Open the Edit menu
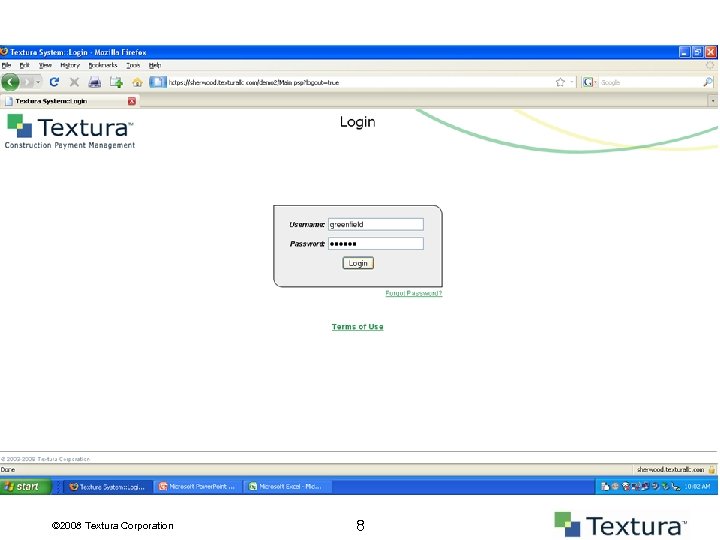The width and height of the screenshot is (720, 540). pyautogui.click(x=24, y=65)
